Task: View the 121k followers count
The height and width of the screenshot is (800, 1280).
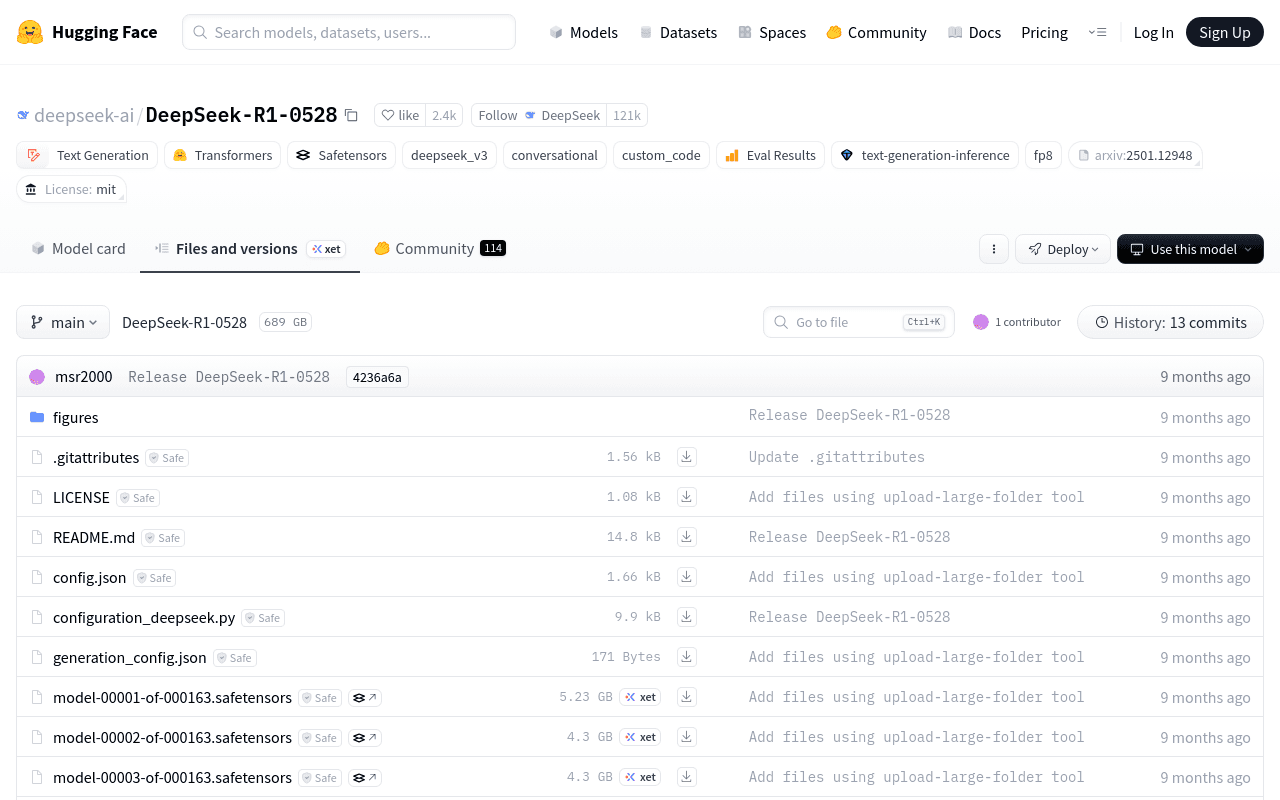Action: coord(627,115)
